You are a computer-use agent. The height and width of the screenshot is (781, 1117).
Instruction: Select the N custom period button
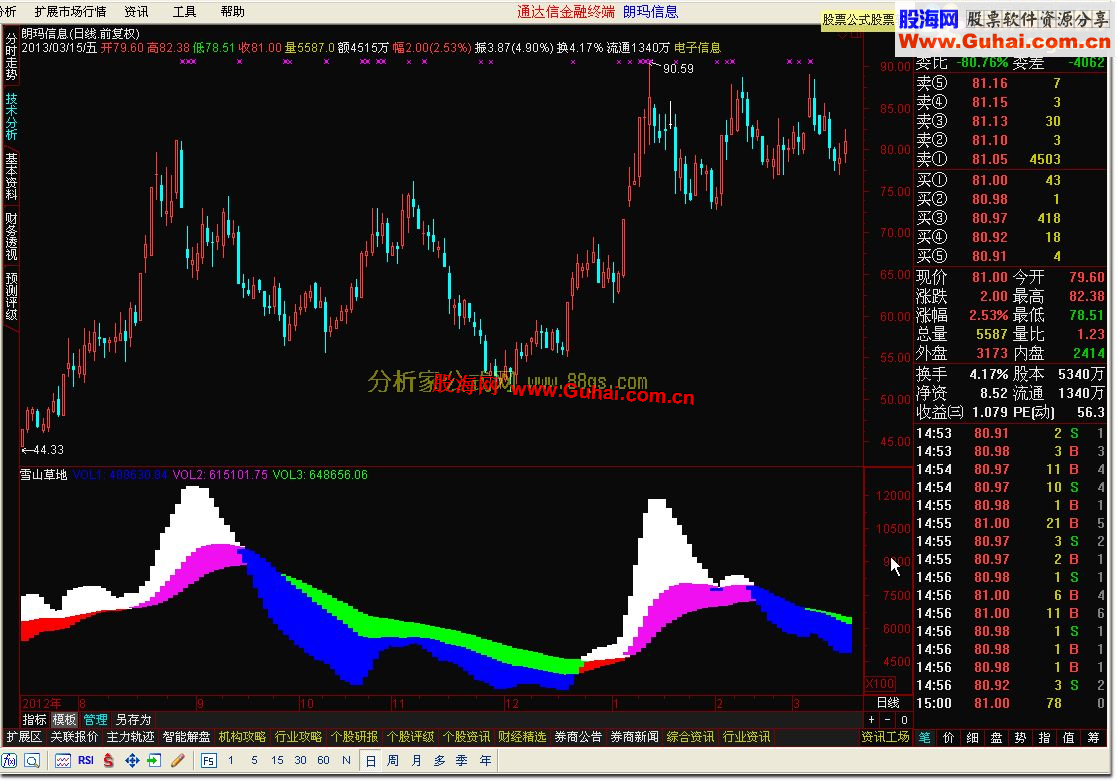pyautogui.click(x=346, y=760)
